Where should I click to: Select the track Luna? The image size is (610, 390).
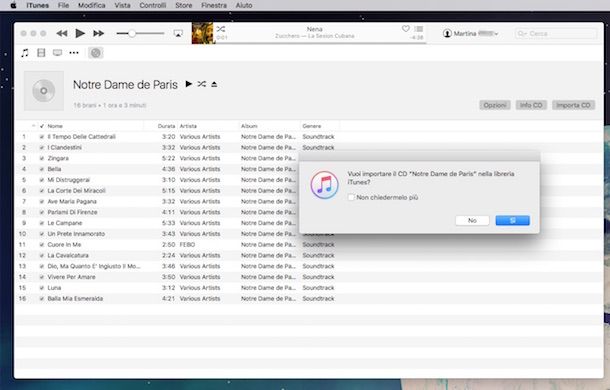point(54,288)
